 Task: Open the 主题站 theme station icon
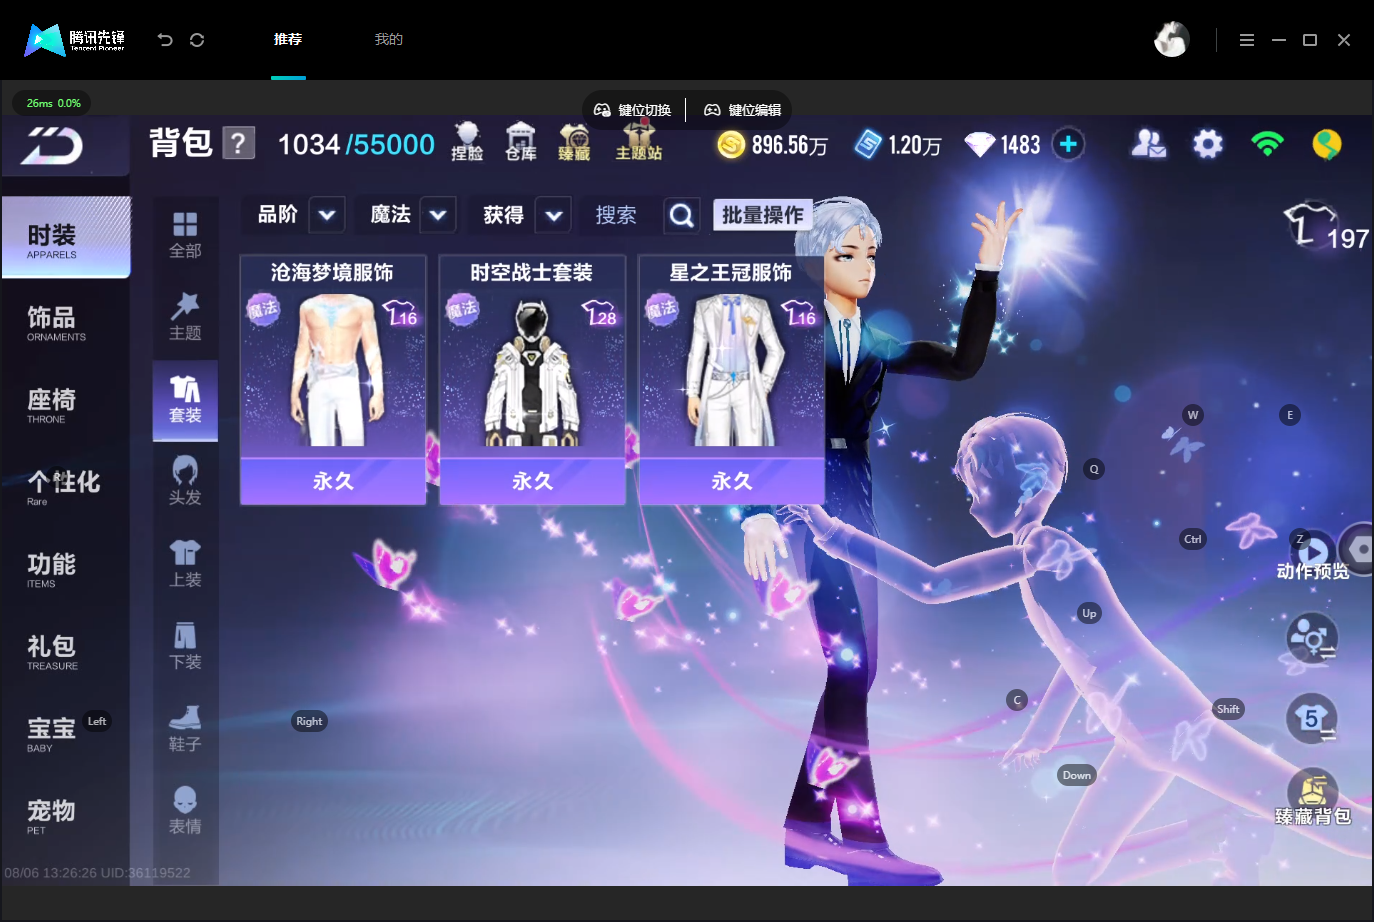pyautogui.click(x=639, y=142)
